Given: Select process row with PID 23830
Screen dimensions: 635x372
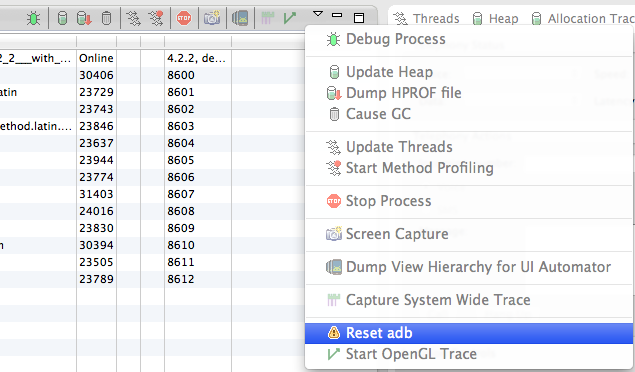Looking at the screenshot, I should coord(152,228).
